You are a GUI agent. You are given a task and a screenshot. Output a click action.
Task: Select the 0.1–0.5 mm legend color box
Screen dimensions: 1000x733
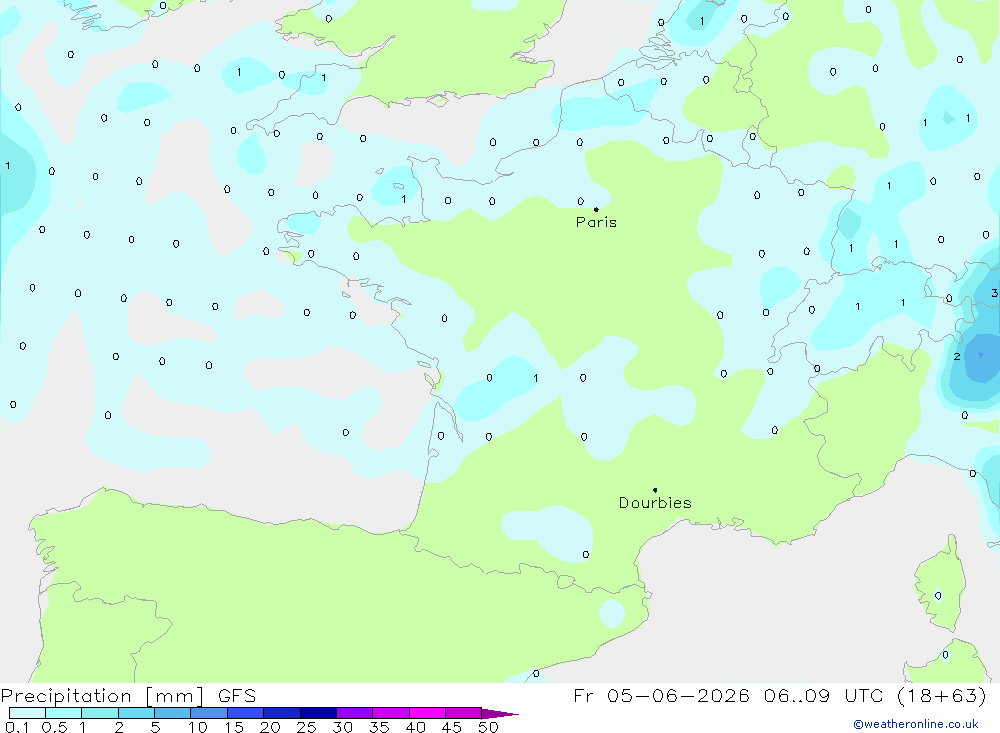[27, 713]
